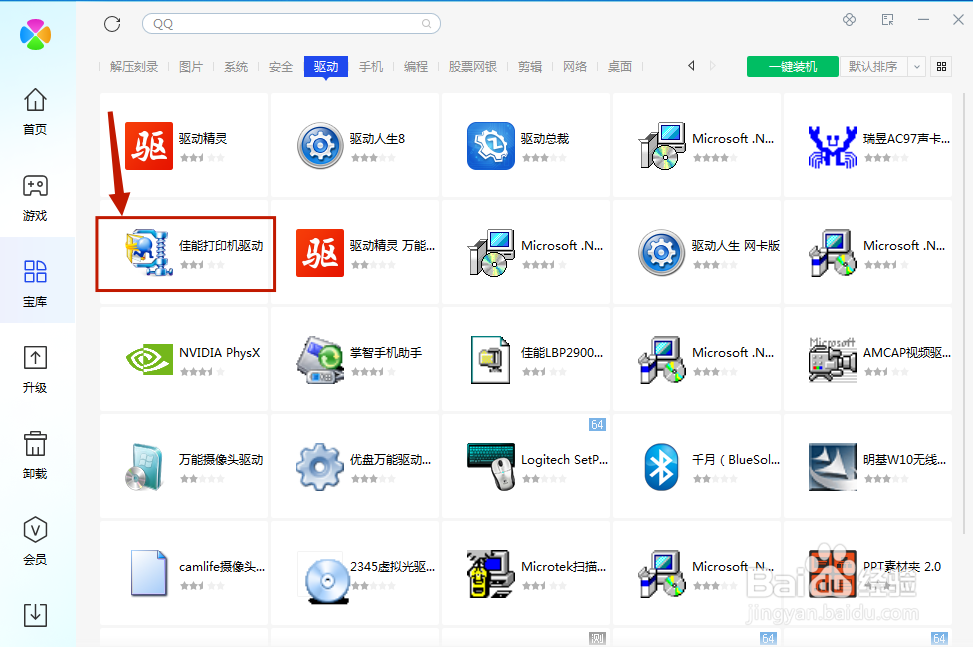Click the 佳能打印机驱动 icon
The image size is (973, 647).
(x=149, y=253)
